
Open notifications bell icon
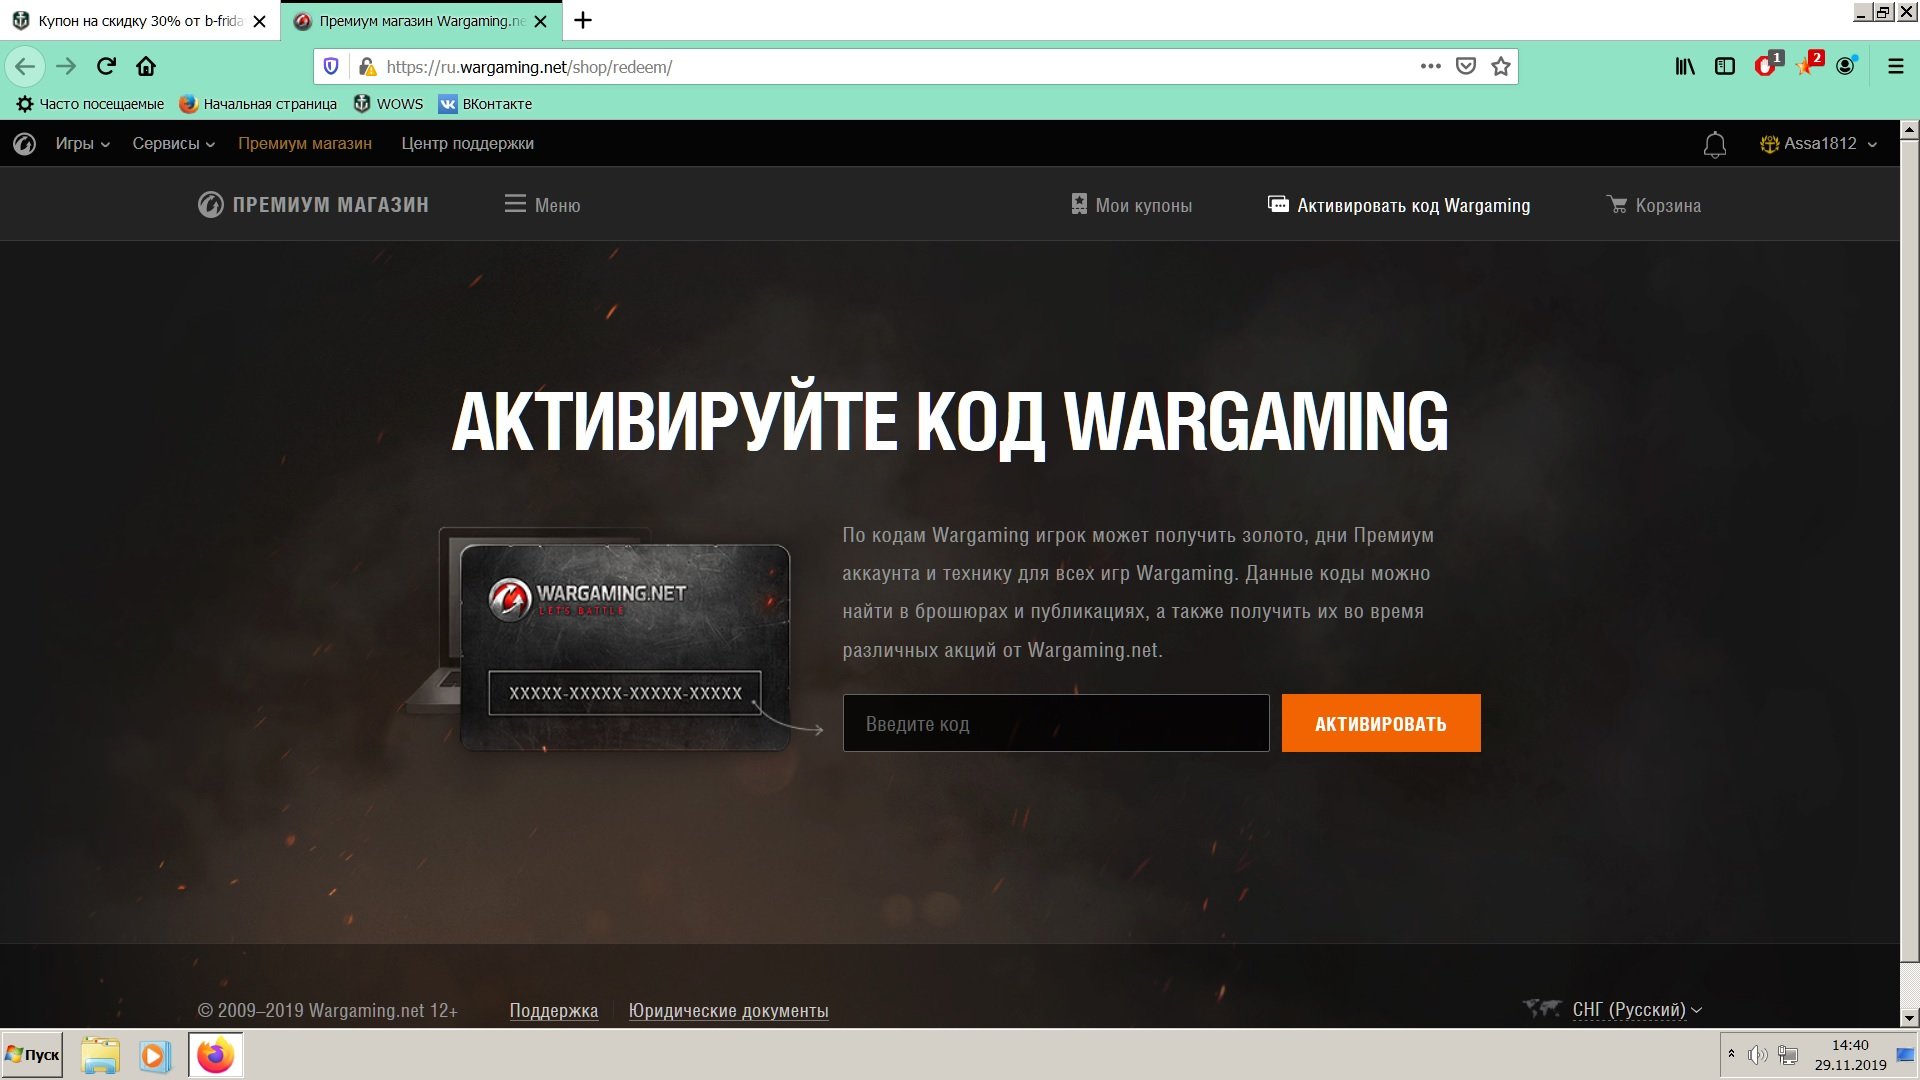(1714, 145)
